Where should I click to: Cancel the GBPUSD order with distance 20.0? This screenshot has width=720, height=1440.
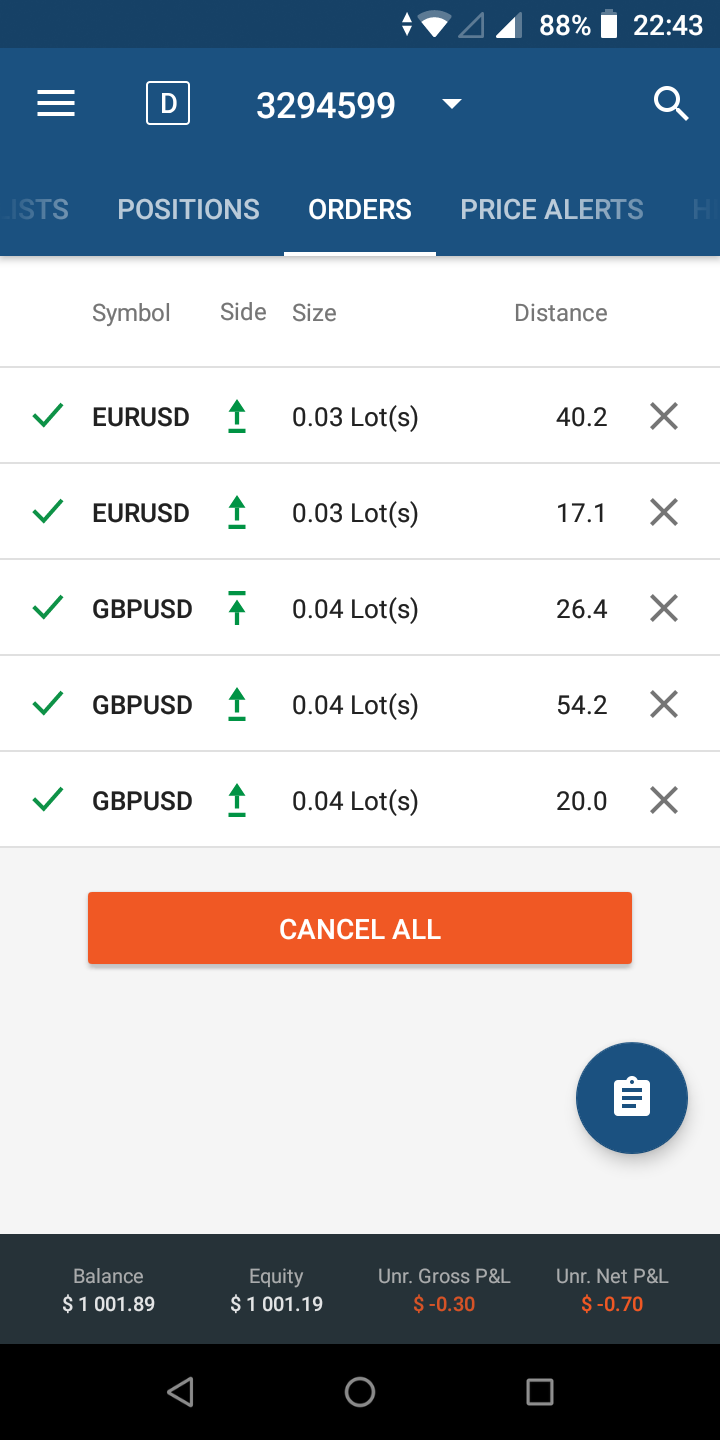click(664, 800)
